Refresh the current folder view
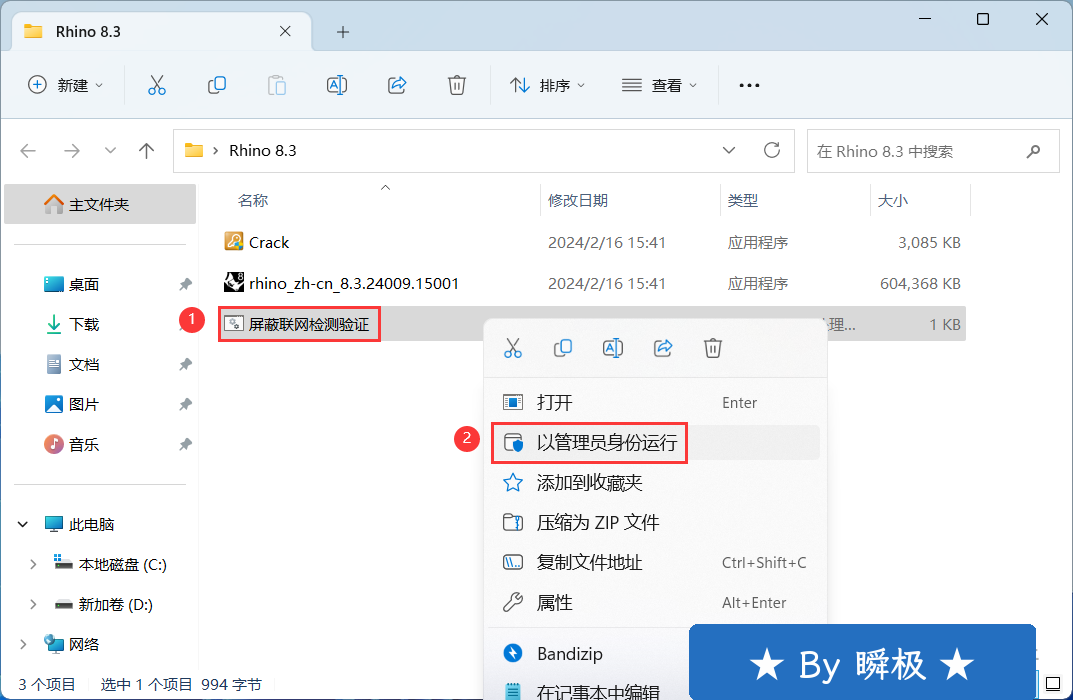 click(772, 150)
